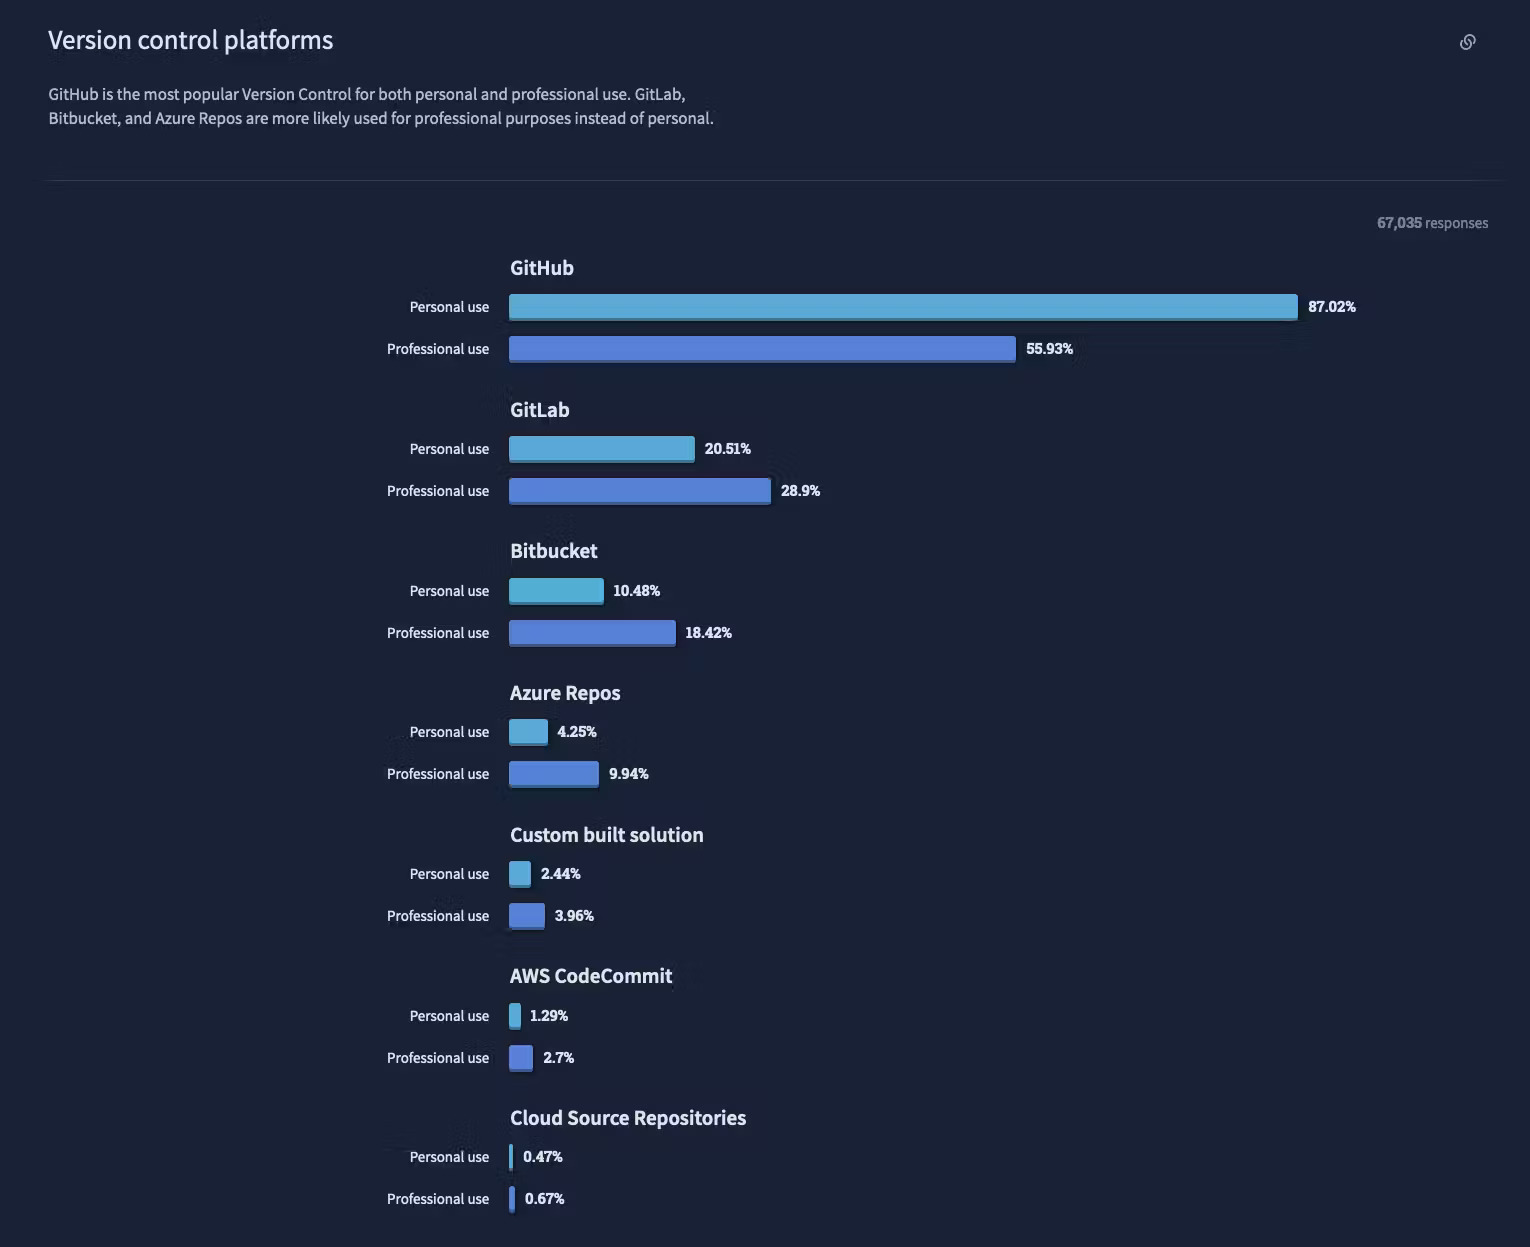Select the GitLab Professional use bar
The image size is (1530, 1247).
[x=639, y=491]
